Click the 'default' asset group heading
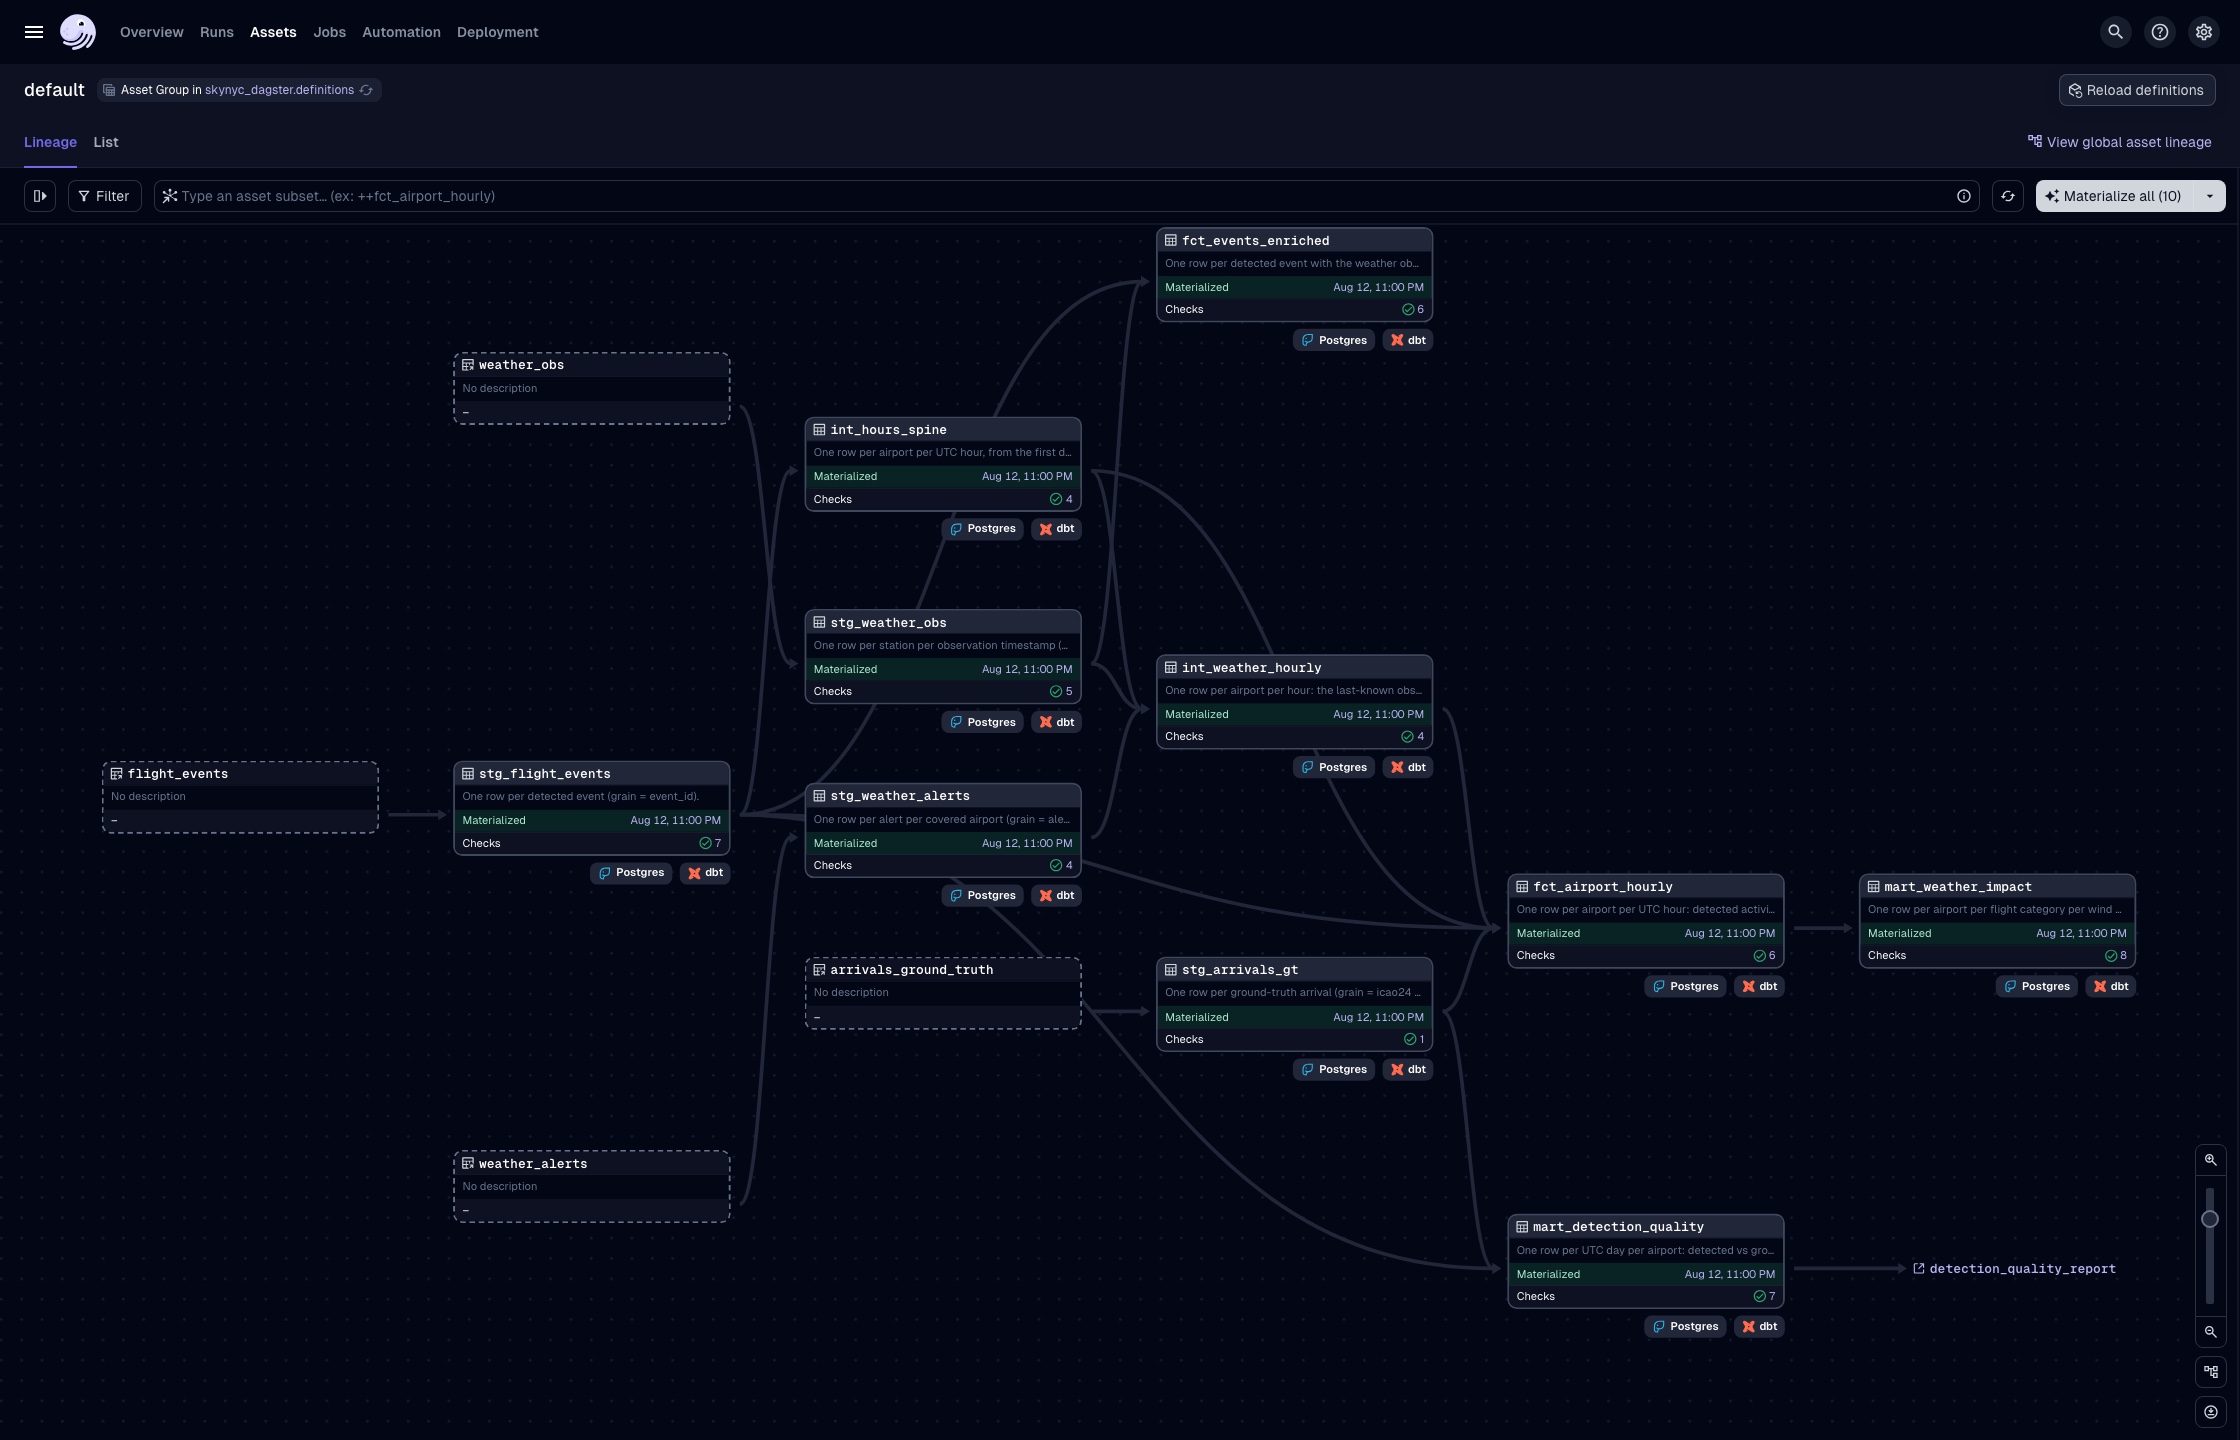 pyautogui.click(x=54, y=90)
